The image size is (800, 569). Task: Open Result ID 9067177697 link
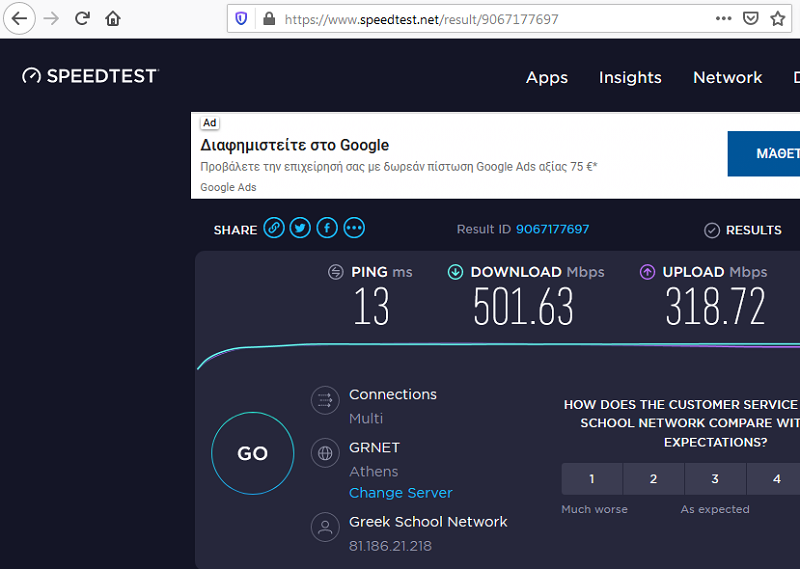click(552, 229)
